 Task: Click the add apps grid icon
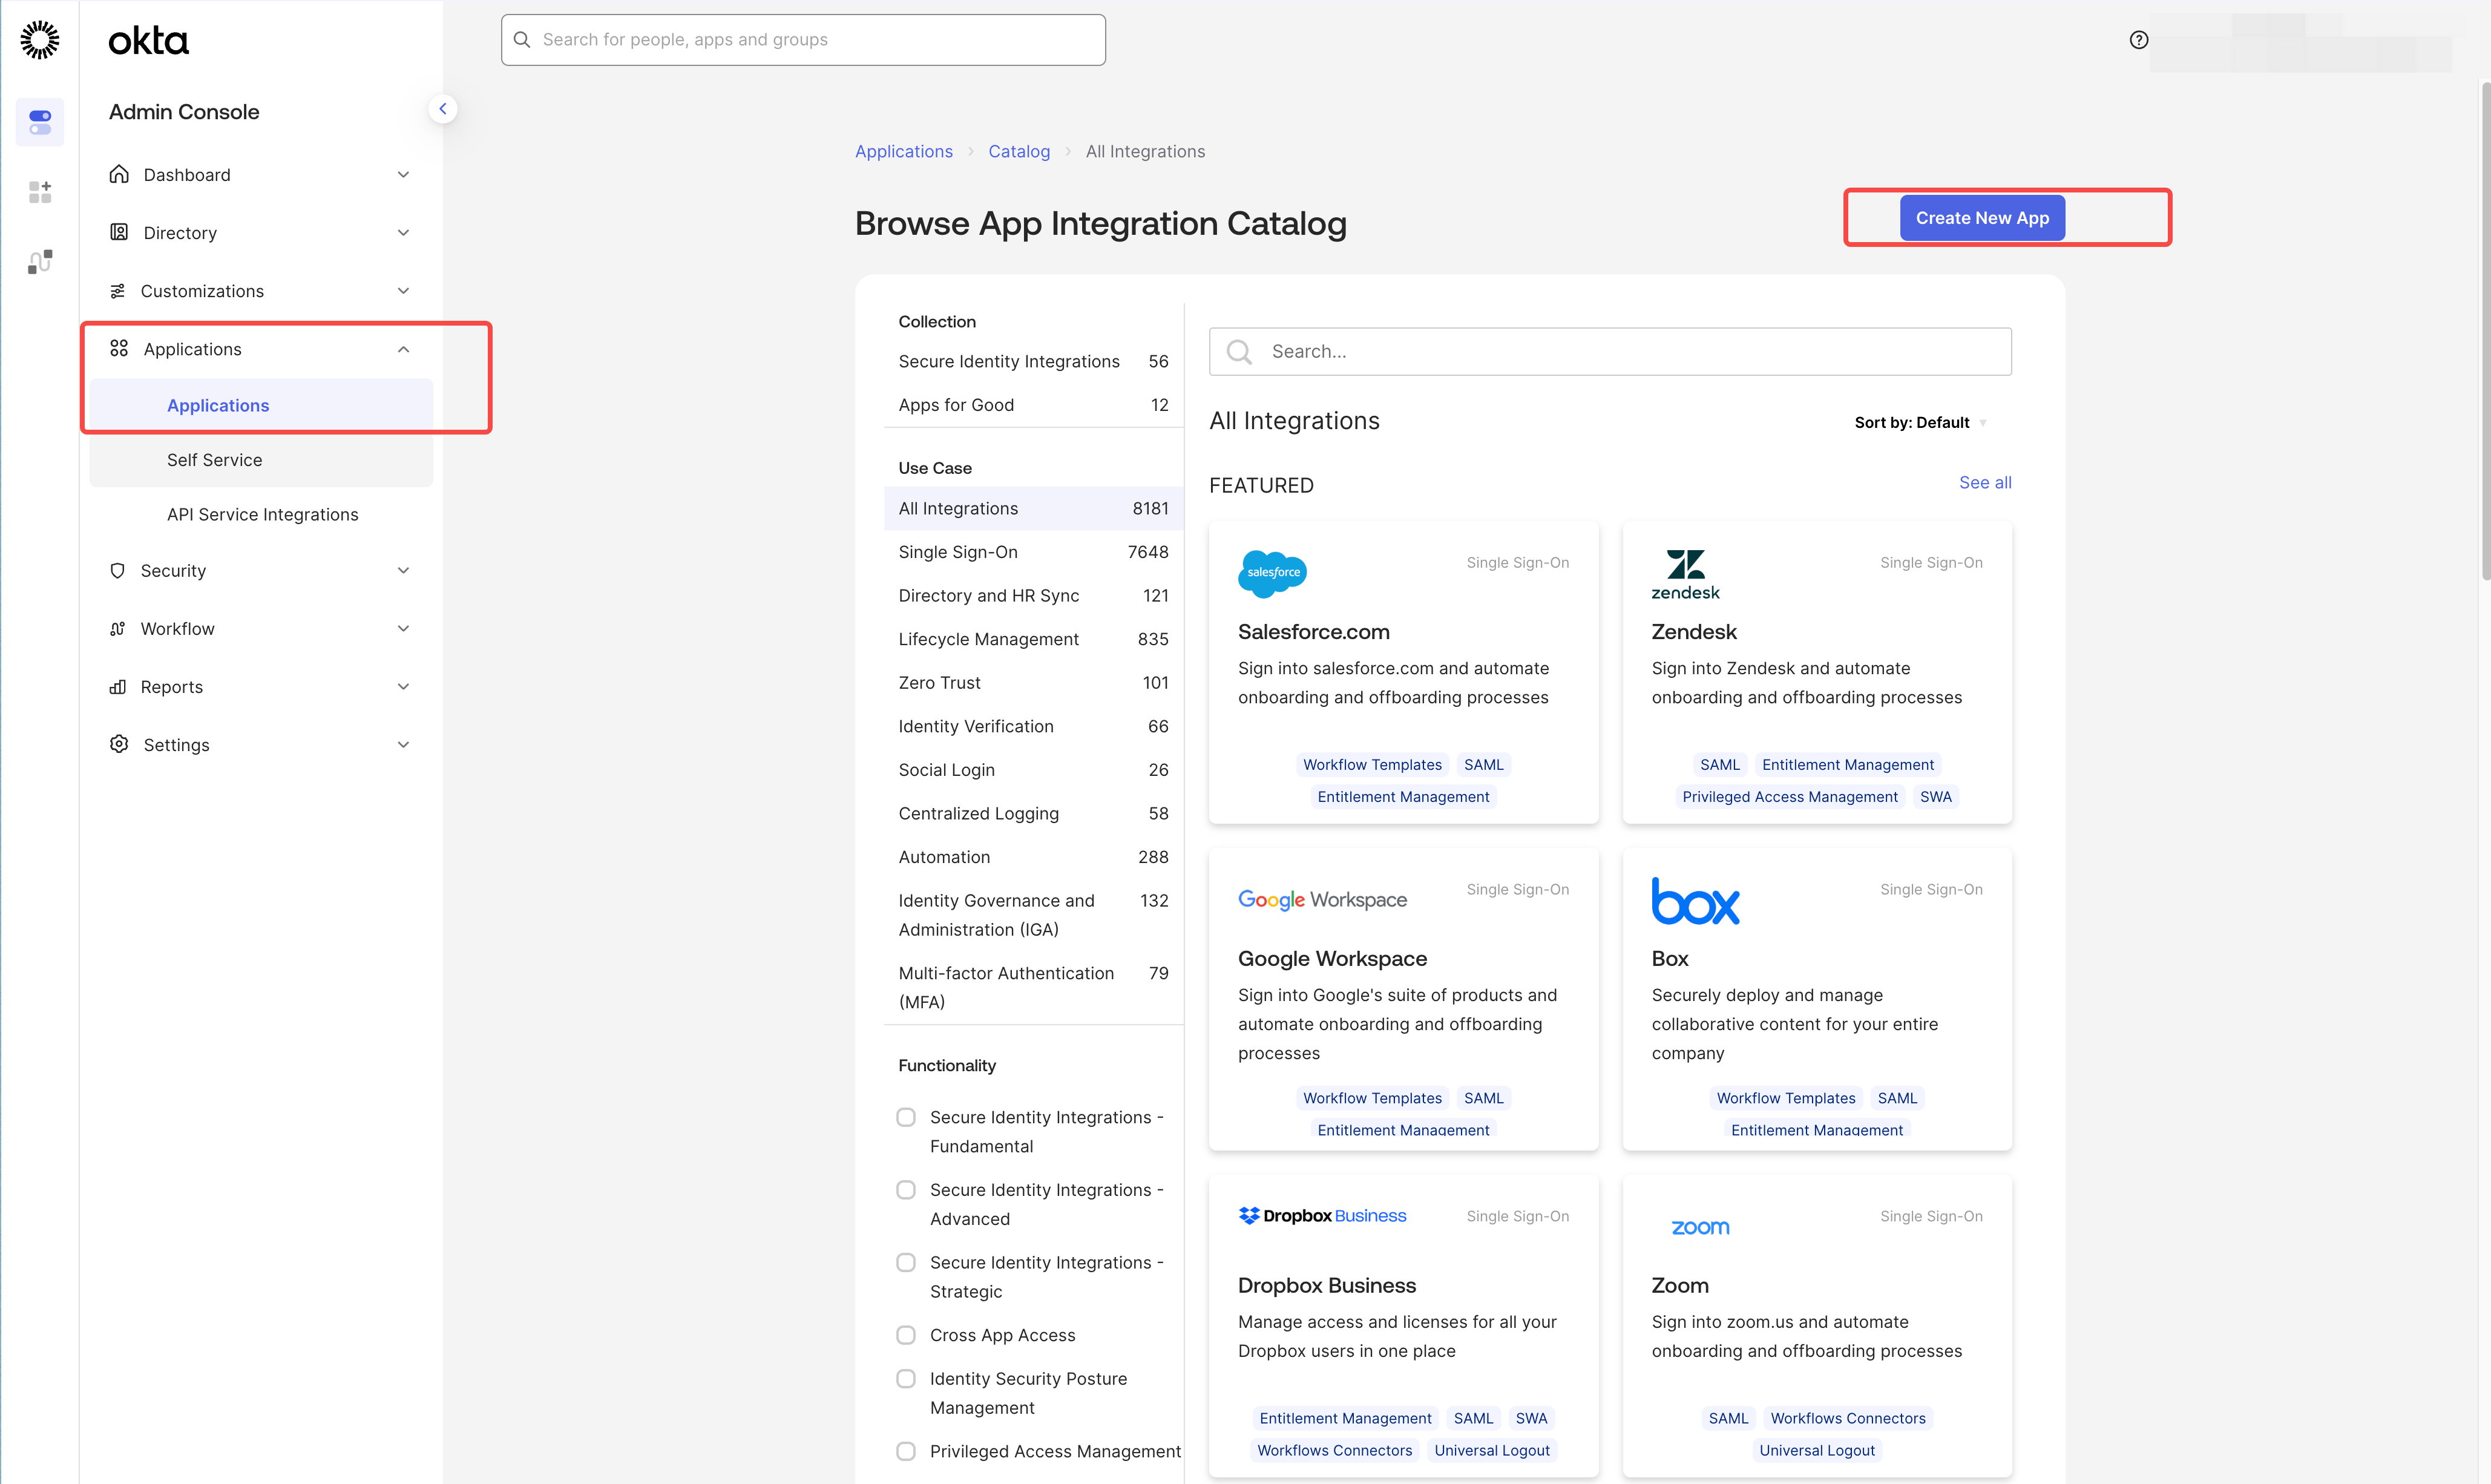click(40, 191)
